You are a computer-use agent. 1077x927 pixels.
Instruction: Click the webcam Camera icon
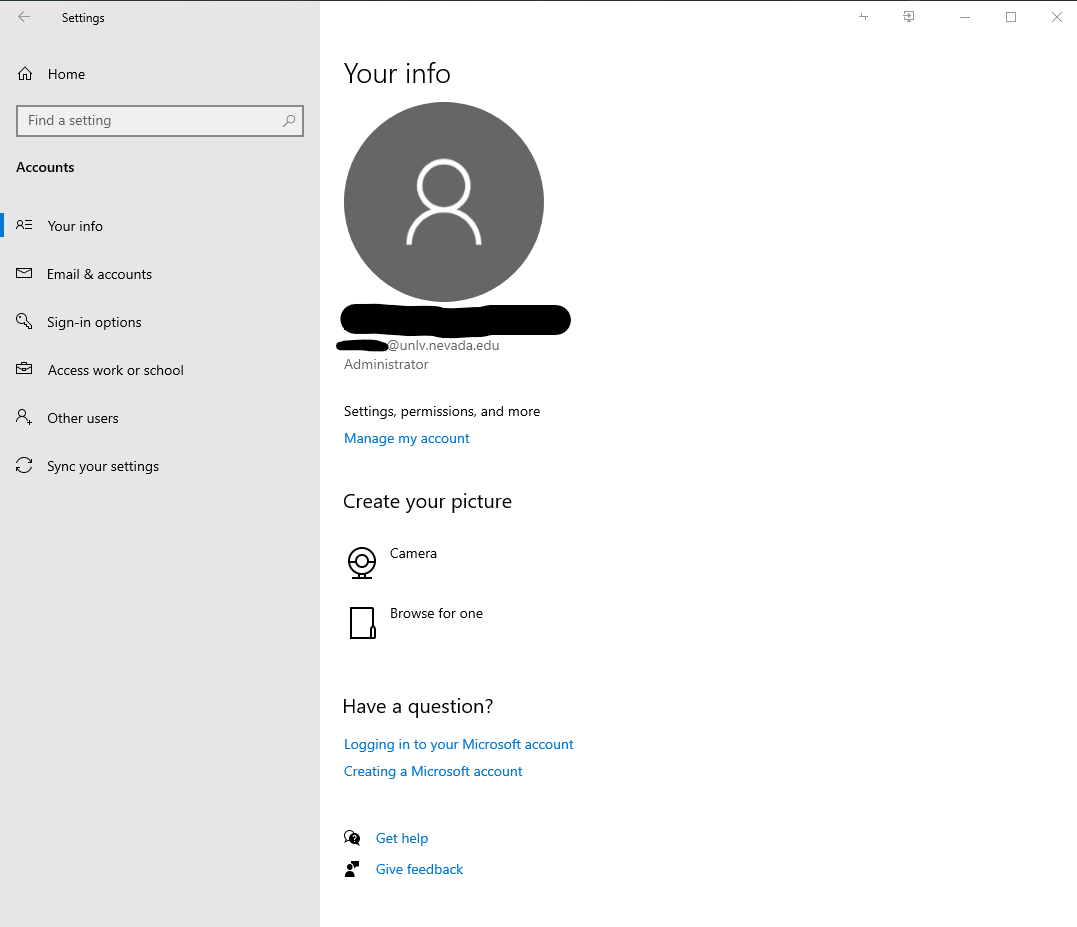click(x=362, y=563)
